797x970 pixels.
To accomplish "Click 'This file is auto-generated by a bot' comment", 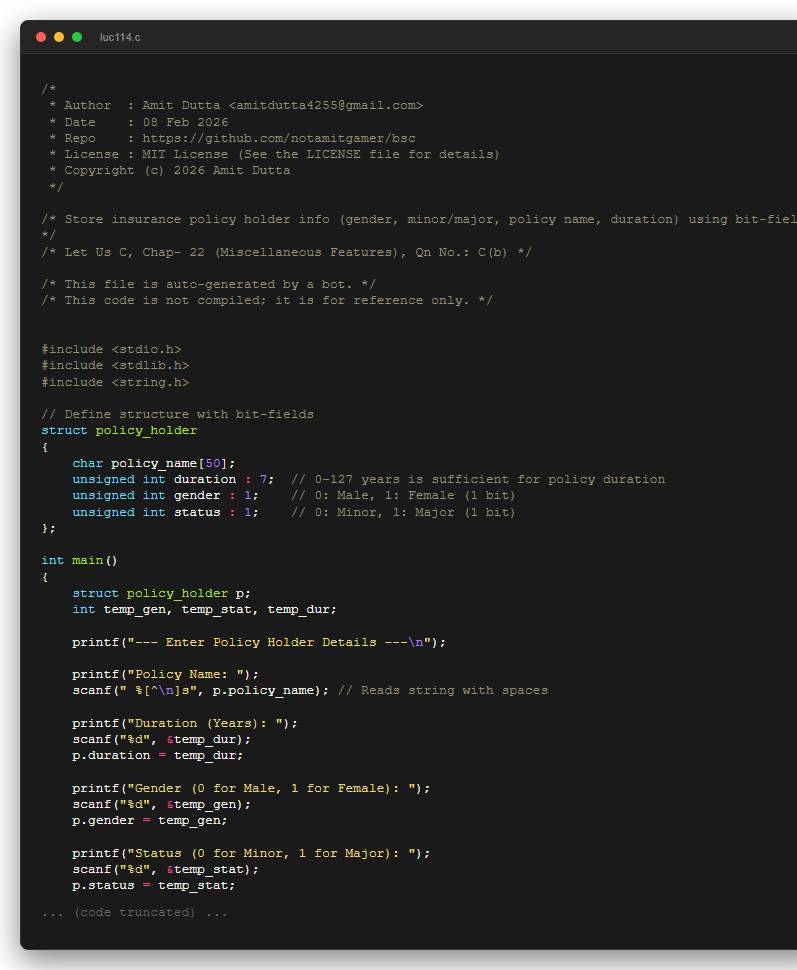I will (209, 284).
